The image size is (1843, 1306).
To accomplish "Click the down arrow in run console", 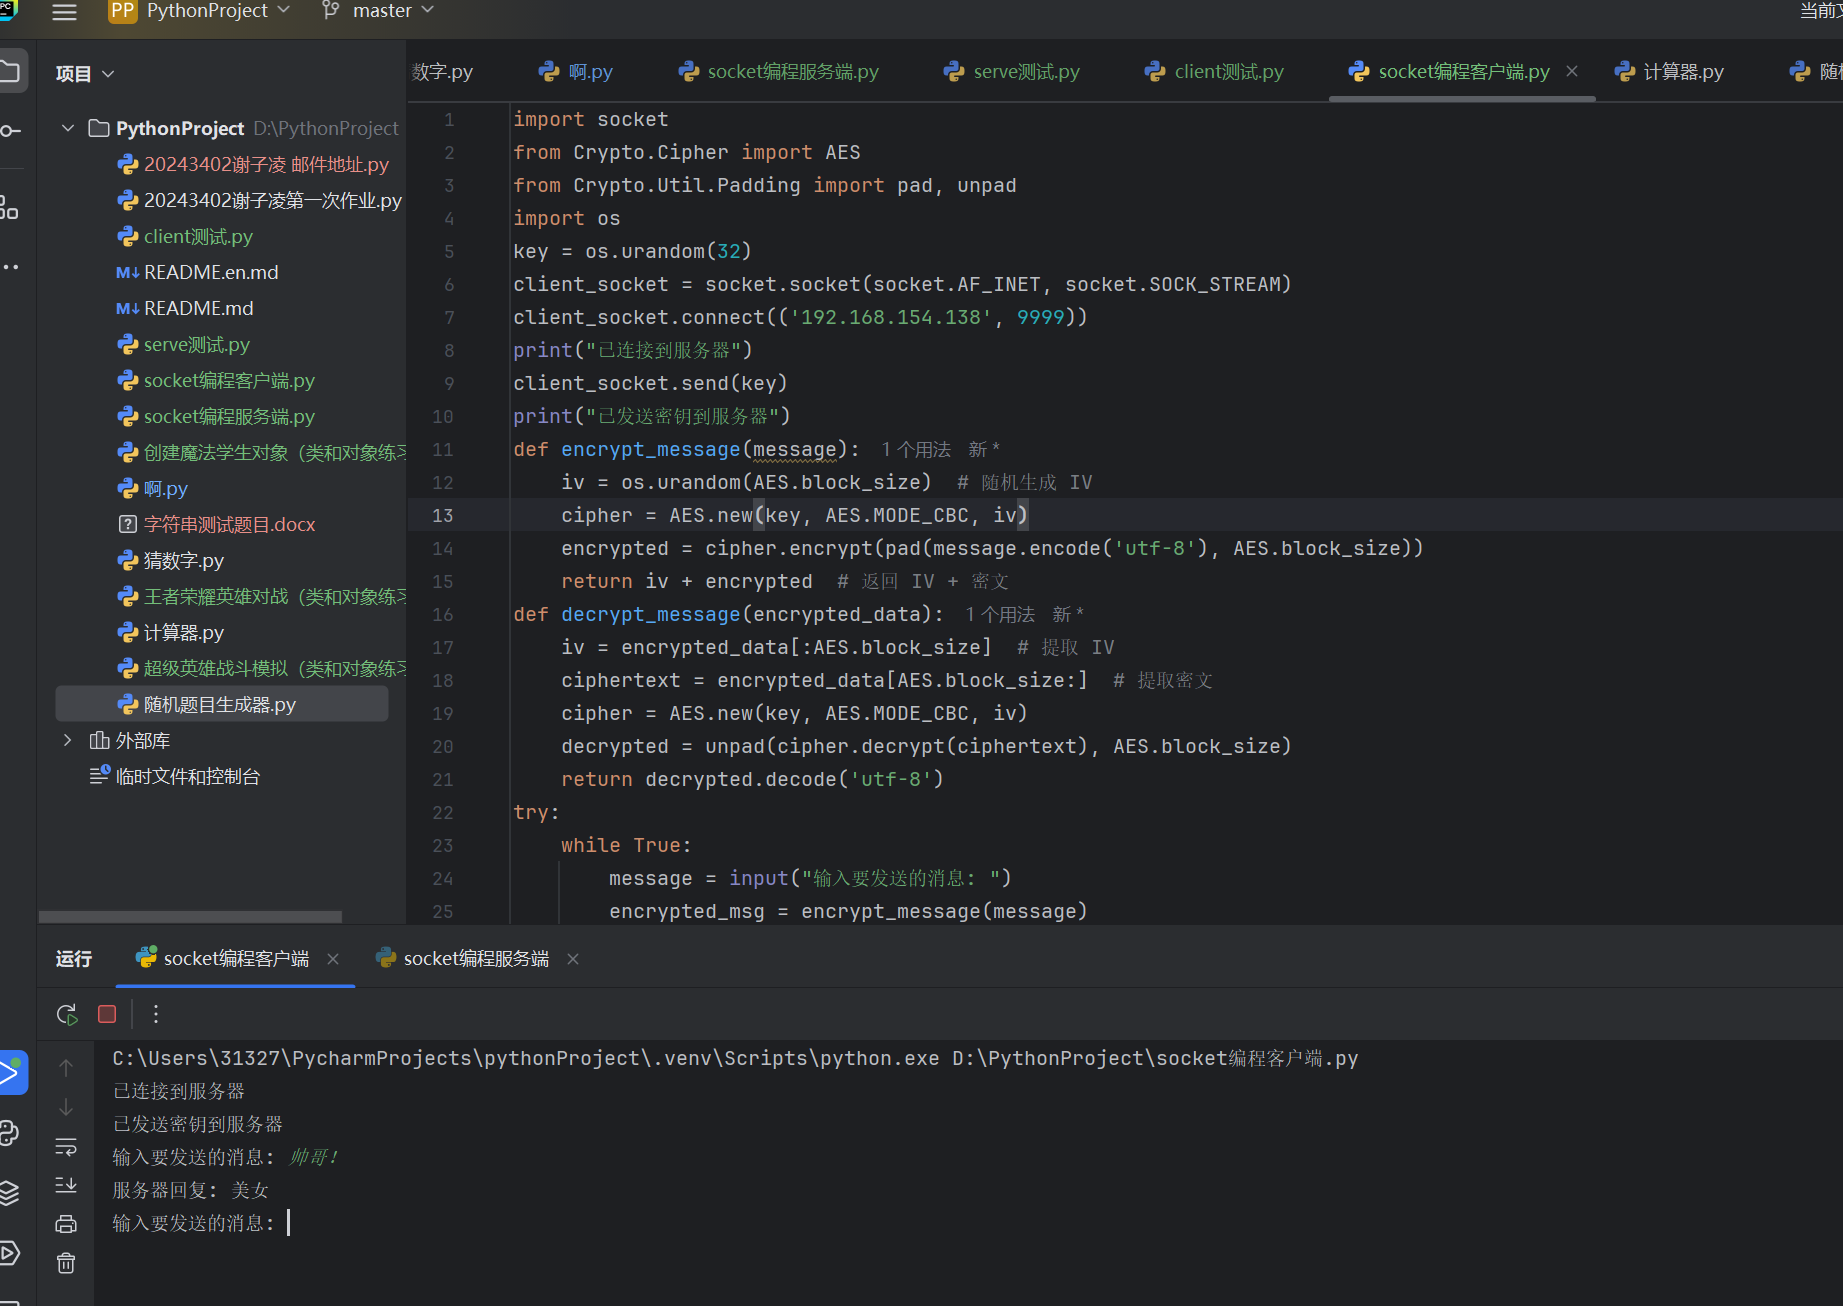I will click(66, 1107).
